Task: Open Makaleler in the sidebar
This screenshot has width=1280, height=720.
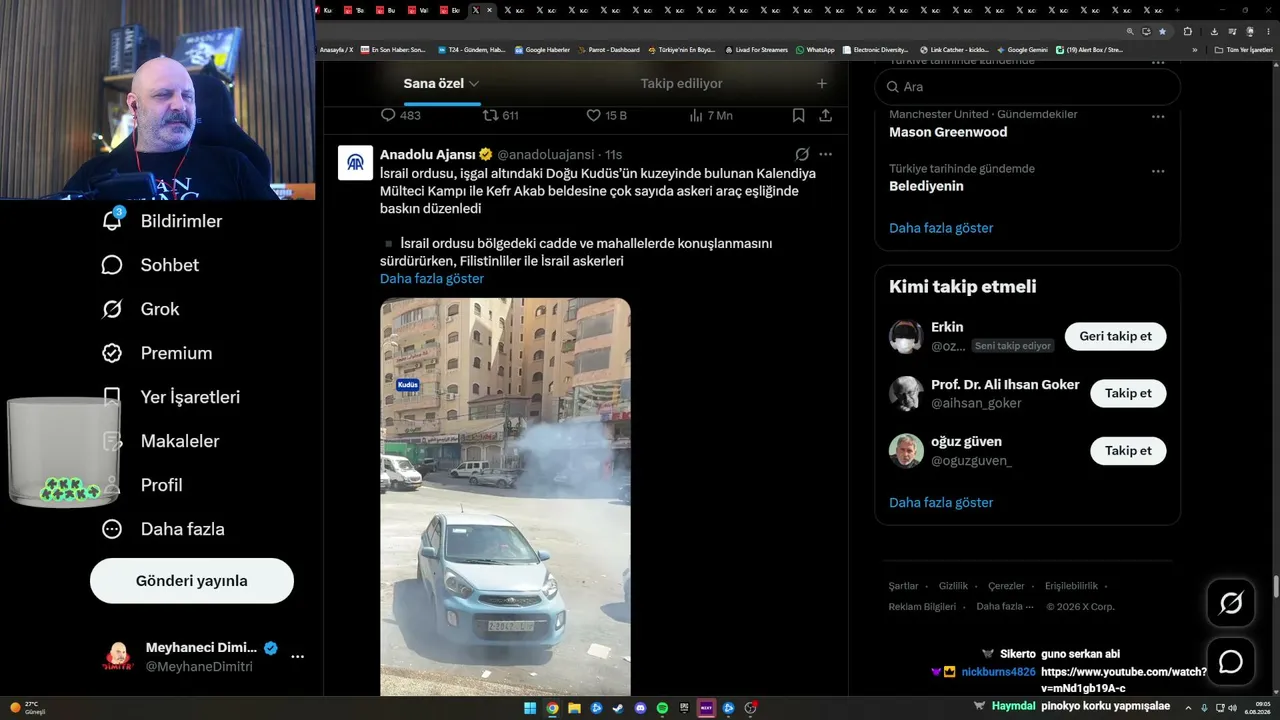Action: click(x=160, y=441)
